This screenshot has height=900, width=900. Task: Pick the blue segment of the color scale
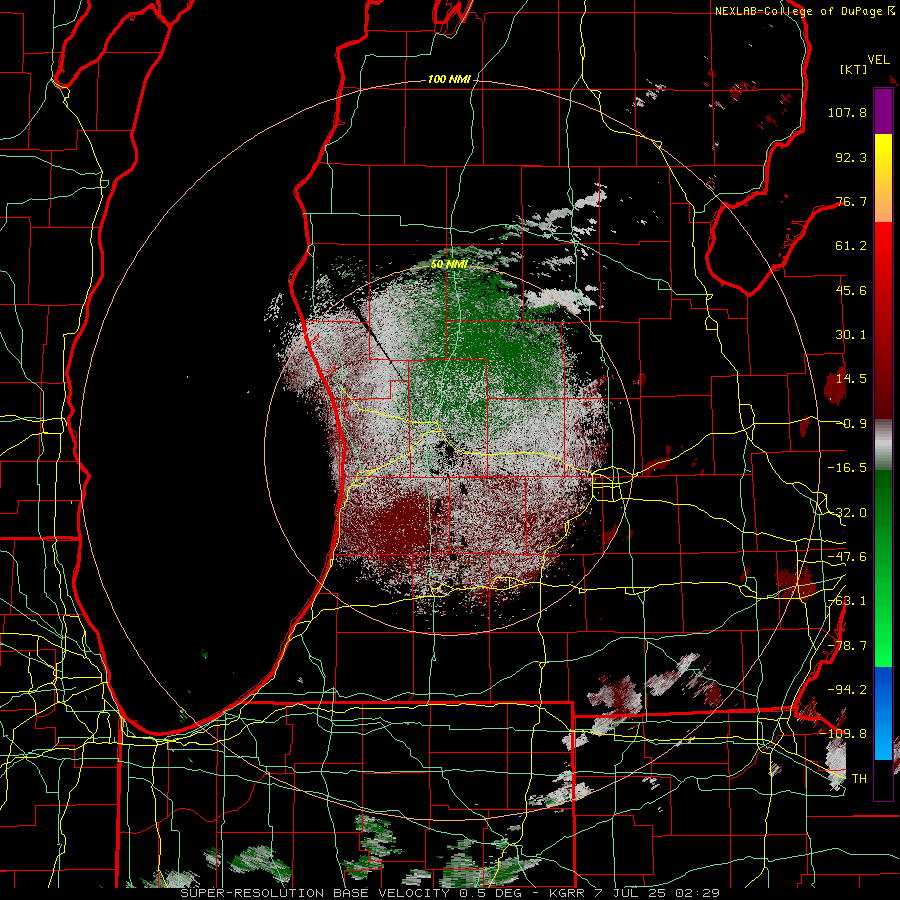click(883, 713)
